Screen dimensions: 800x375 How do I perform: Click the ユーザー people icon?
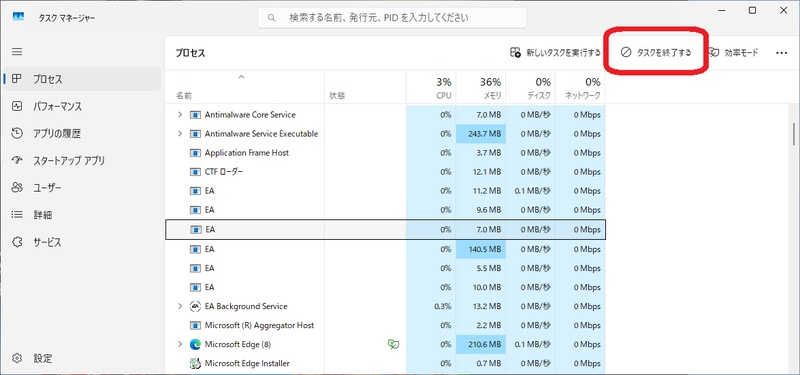point(17,188)
